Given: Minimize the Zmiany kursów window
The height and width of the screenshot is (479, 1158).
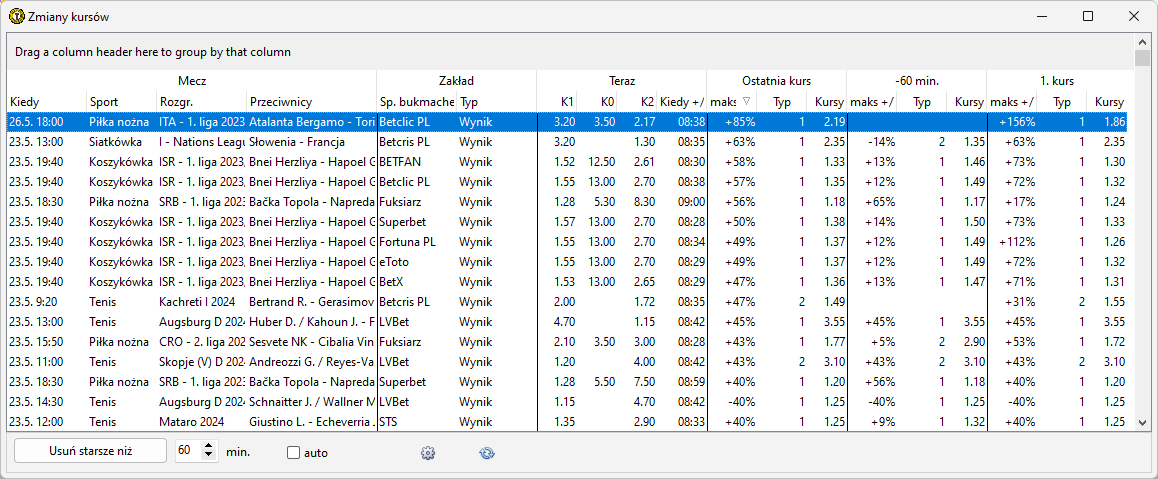Looking at the screenshot, I should [x=1042, y=17].
